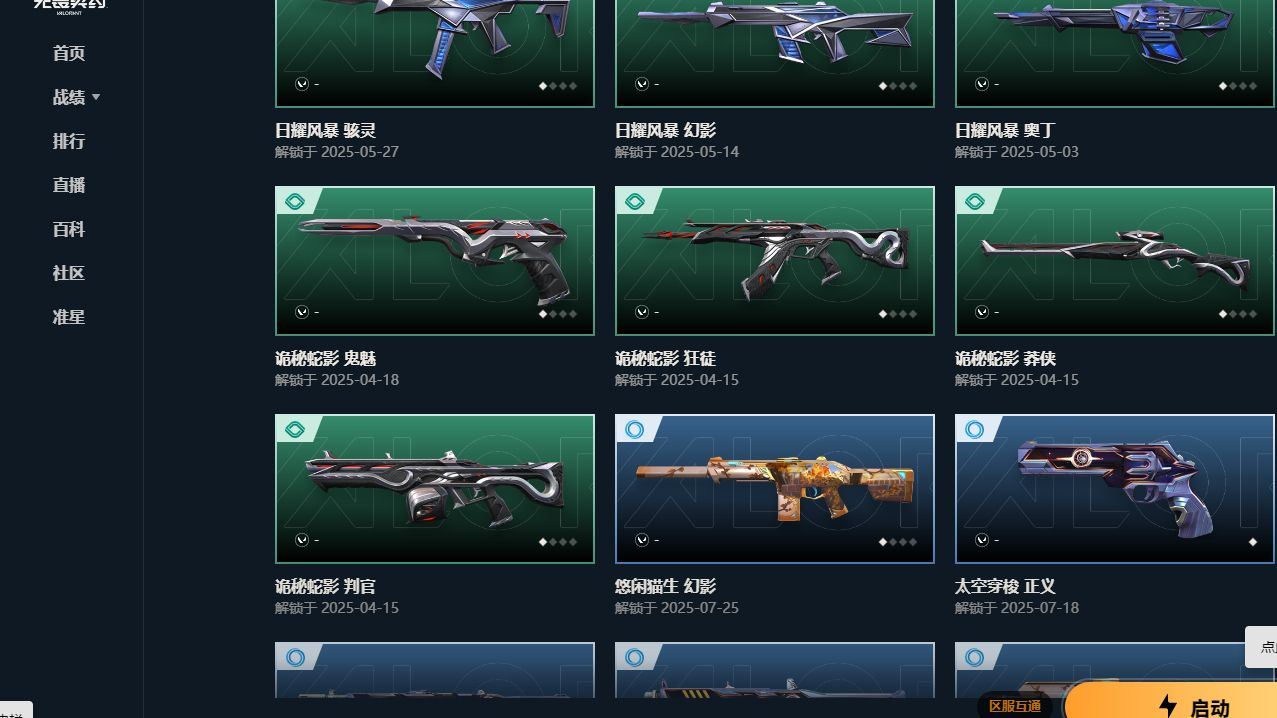Click the 区服互通 label near launch button
The width and height of the screenshot is (1277, 718).
click(x=1015, y=706)
